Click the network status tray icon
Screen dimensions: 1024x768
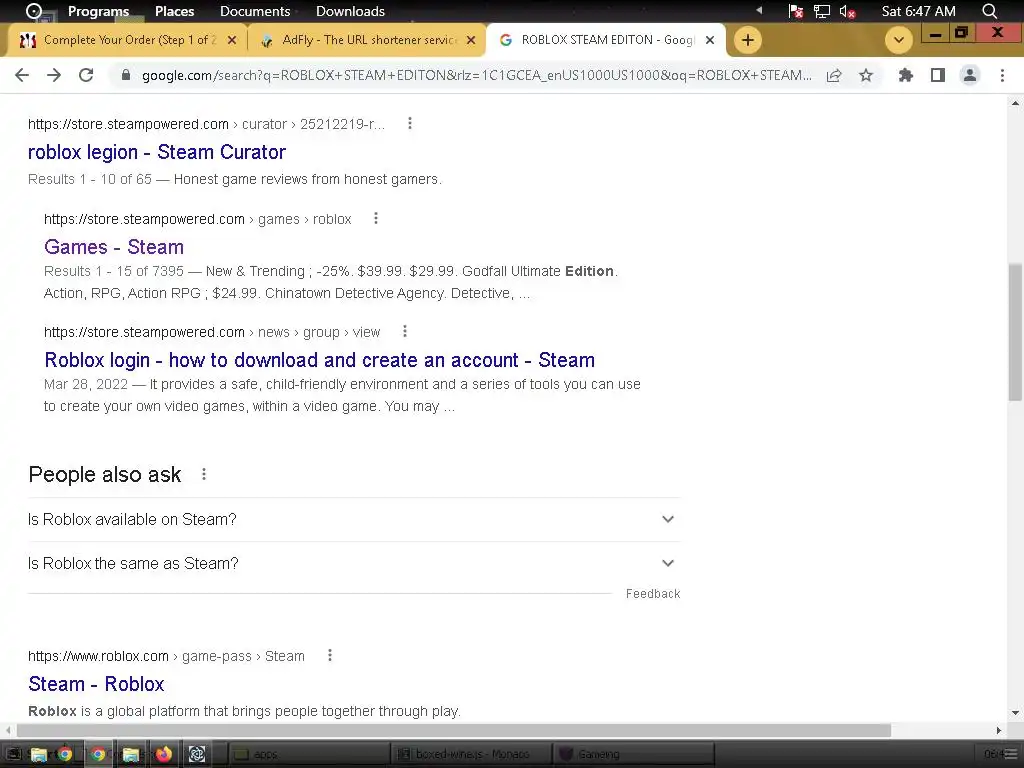pyautogui.click(x=822, y=11)
